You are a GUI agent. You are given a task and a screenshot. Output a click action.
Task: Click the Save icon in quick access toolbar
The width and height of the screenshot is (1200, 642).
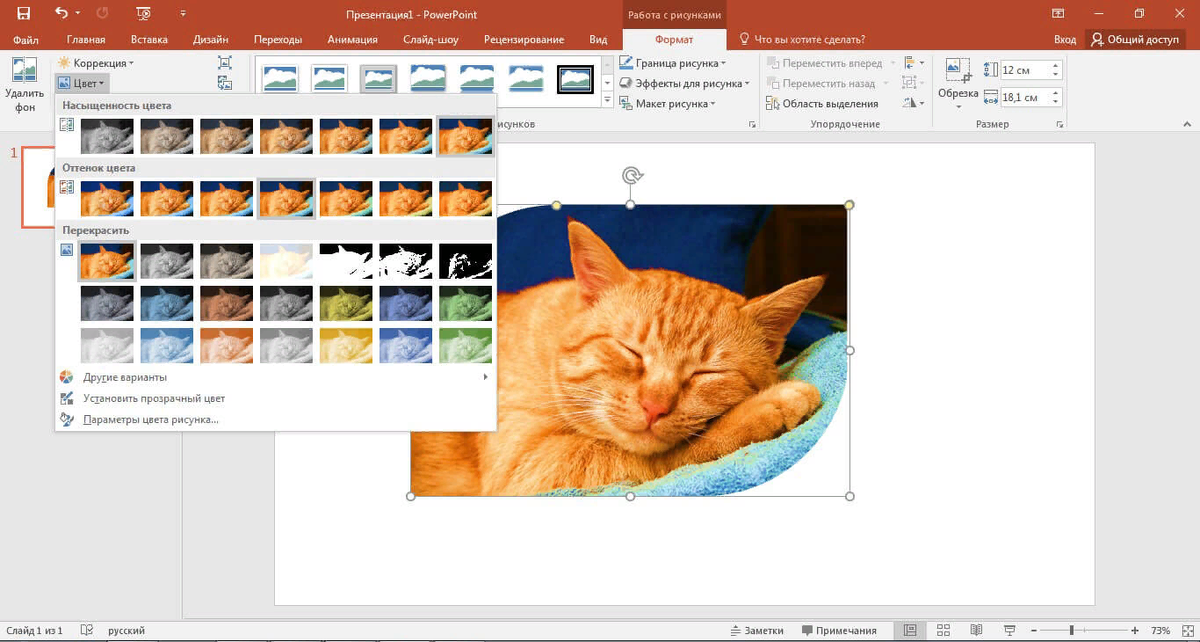click(23, 13)
